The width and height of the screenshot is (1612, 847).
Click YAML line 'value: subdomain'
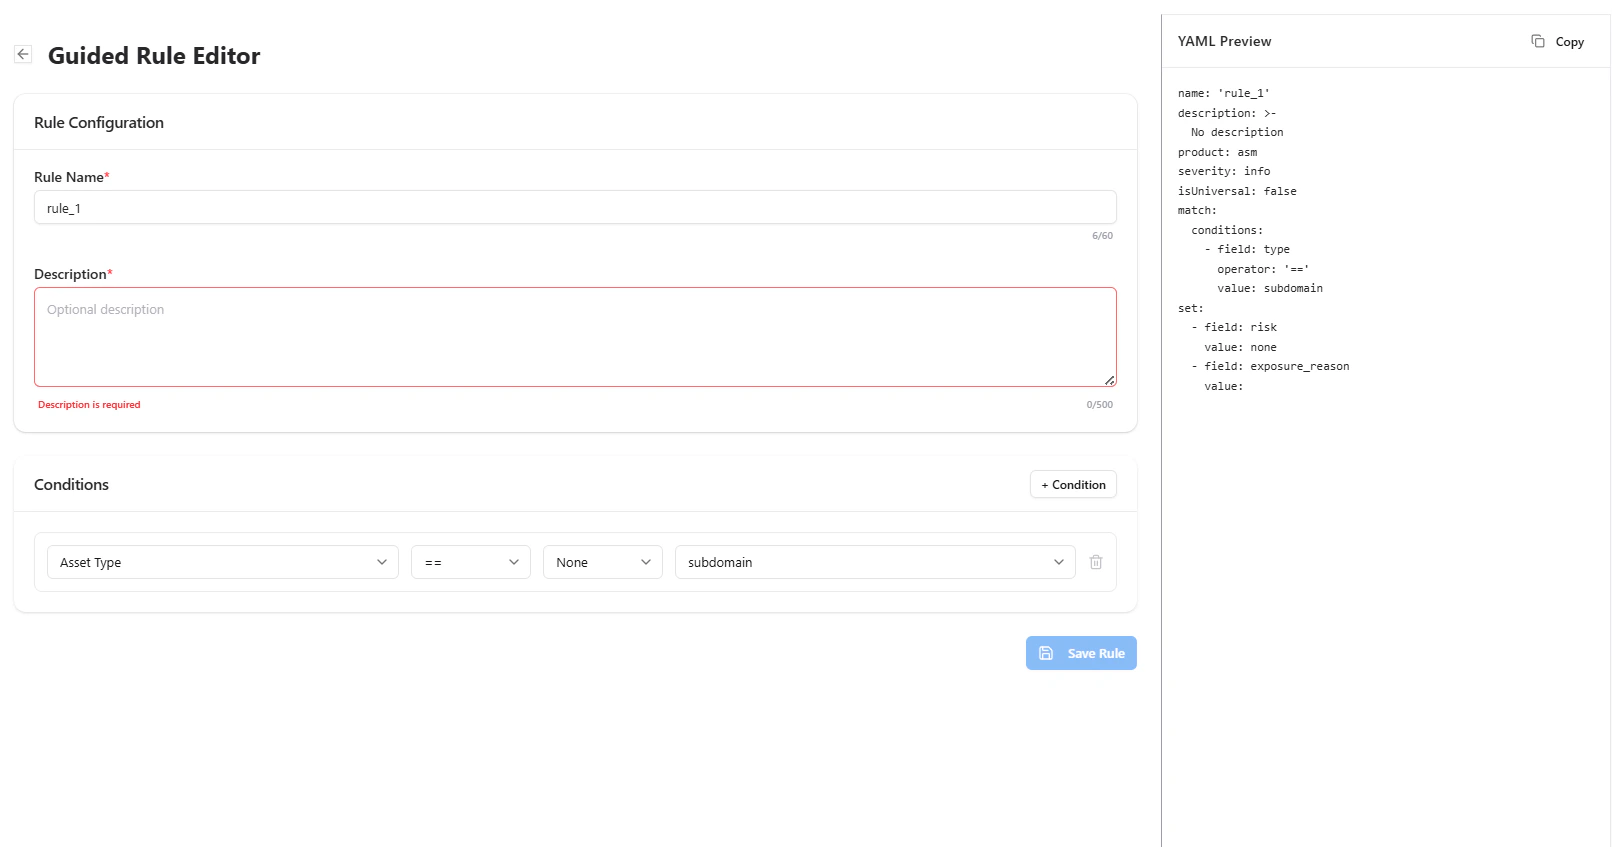(1270, 288)
